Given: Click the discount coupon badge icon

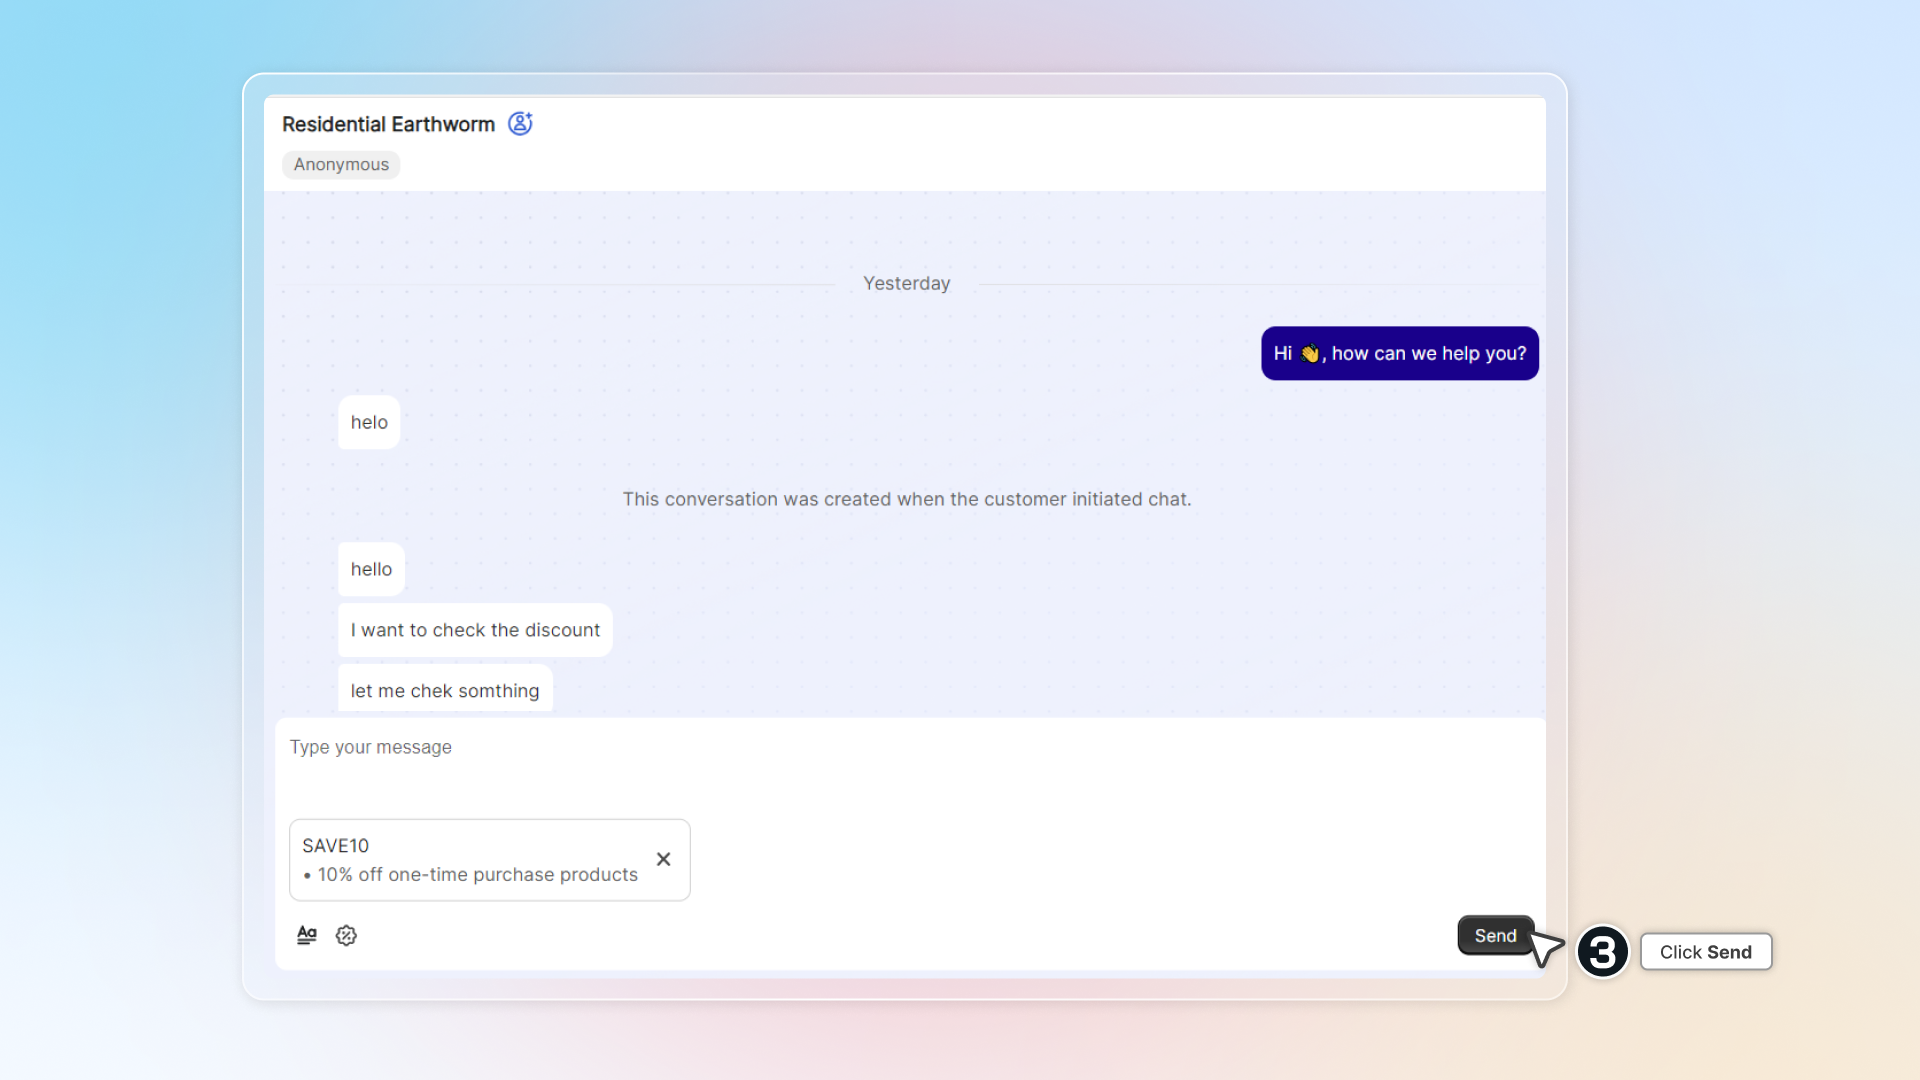Looking at the screenshot, I should 346,935.
